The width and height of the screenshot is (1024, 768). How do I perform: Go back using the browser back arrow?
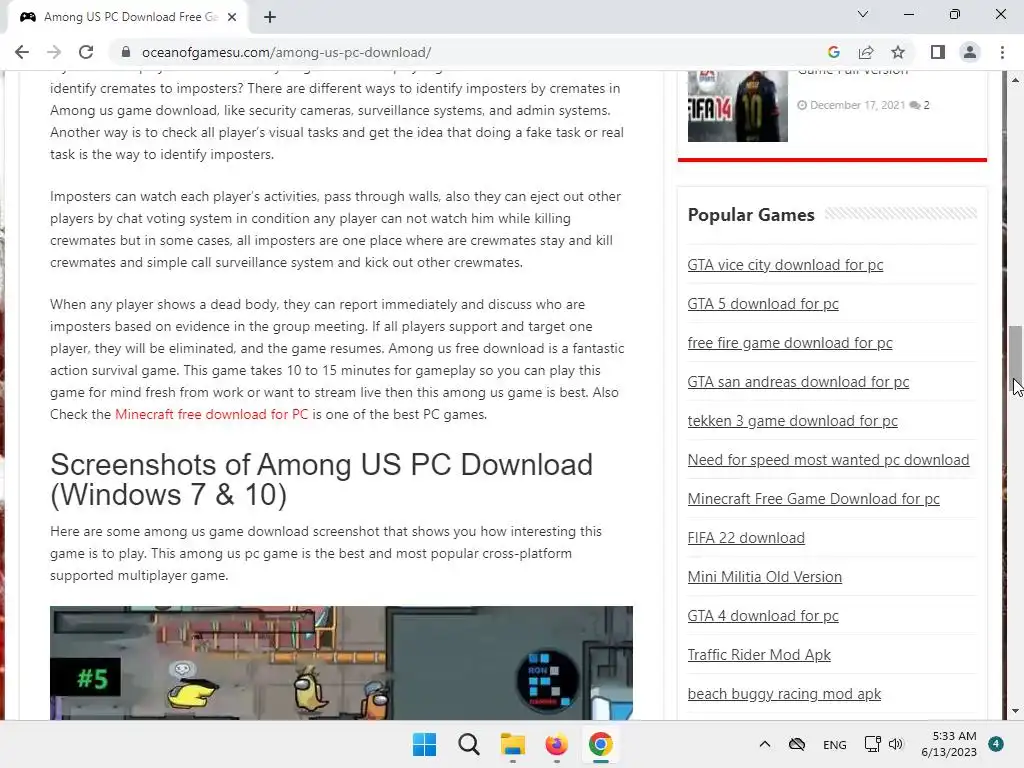(22, 52)
